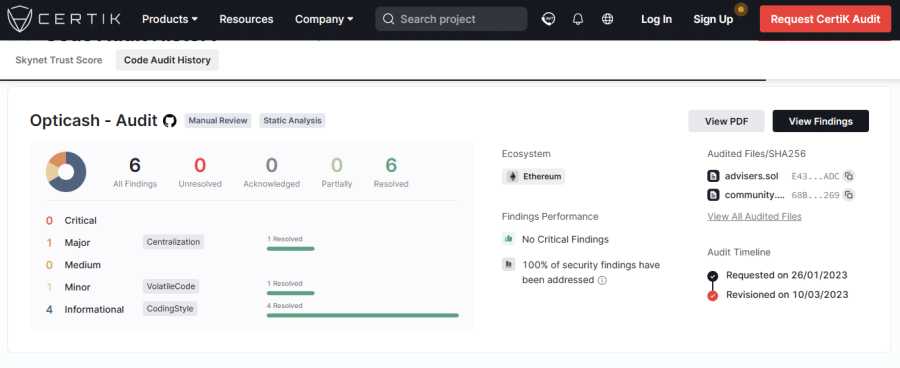Click the 0 Partially count
Screen dimensions: 900x368
click(336, 165)
